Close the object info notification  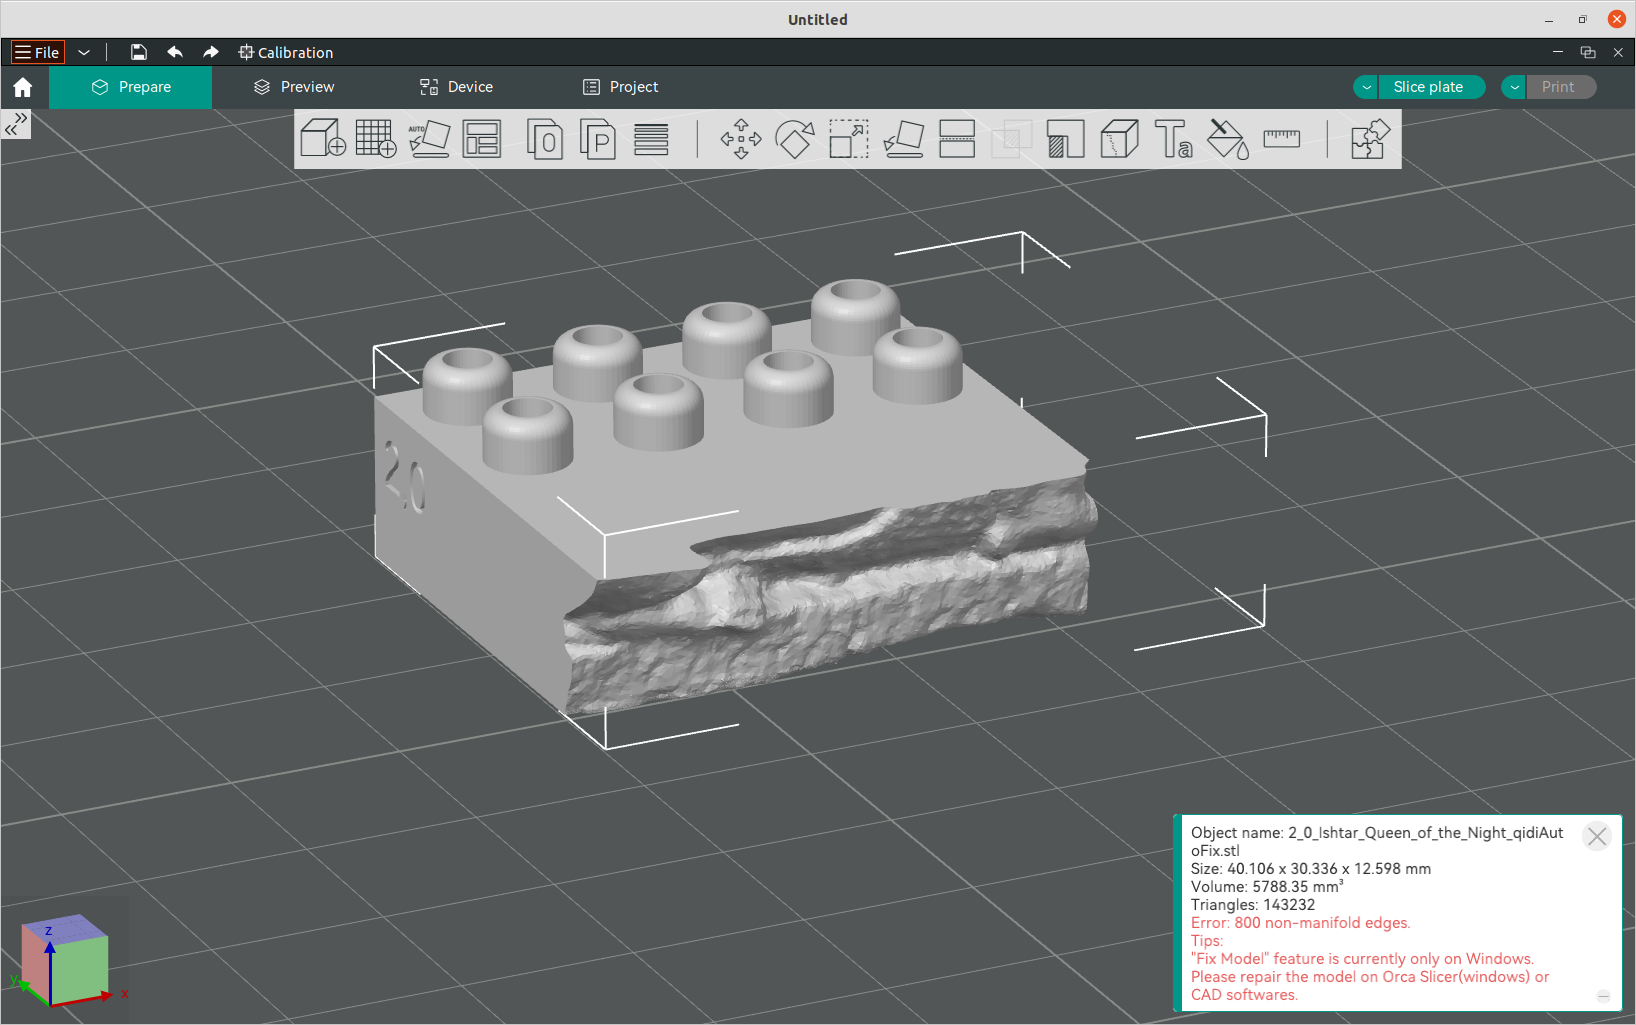(x=1597, y=836)
